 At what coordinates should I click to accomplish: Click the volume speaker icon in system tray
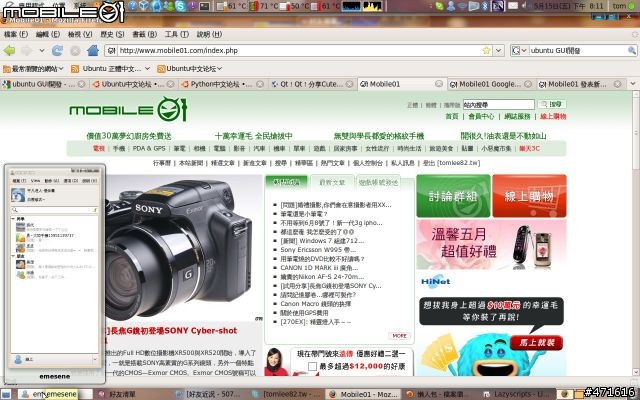[x=526, y=6]
